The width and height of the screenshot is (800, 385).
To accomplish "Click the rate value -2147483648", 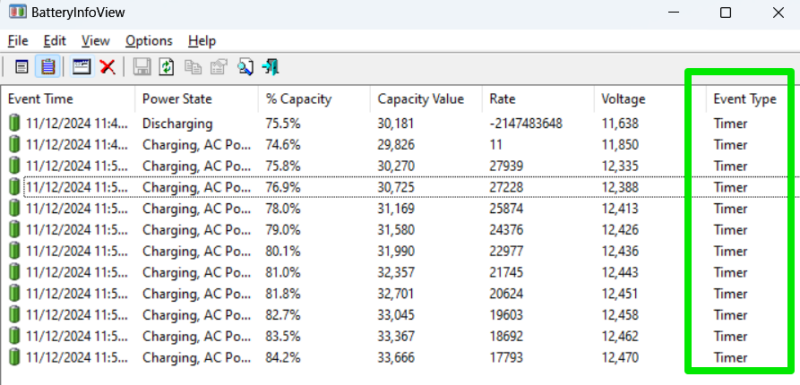I will pos(526,123).
